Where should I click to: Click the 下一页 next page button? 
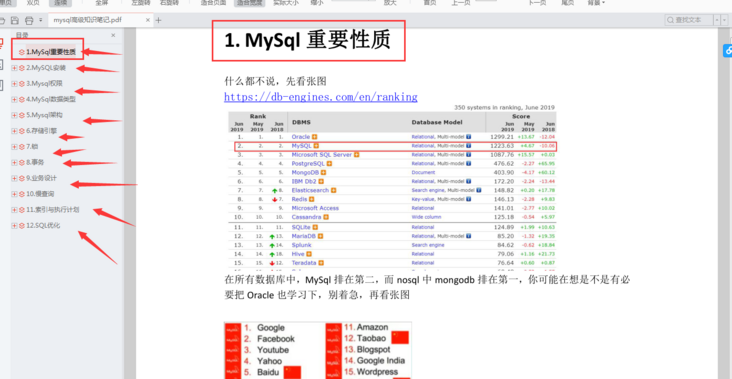537,2
